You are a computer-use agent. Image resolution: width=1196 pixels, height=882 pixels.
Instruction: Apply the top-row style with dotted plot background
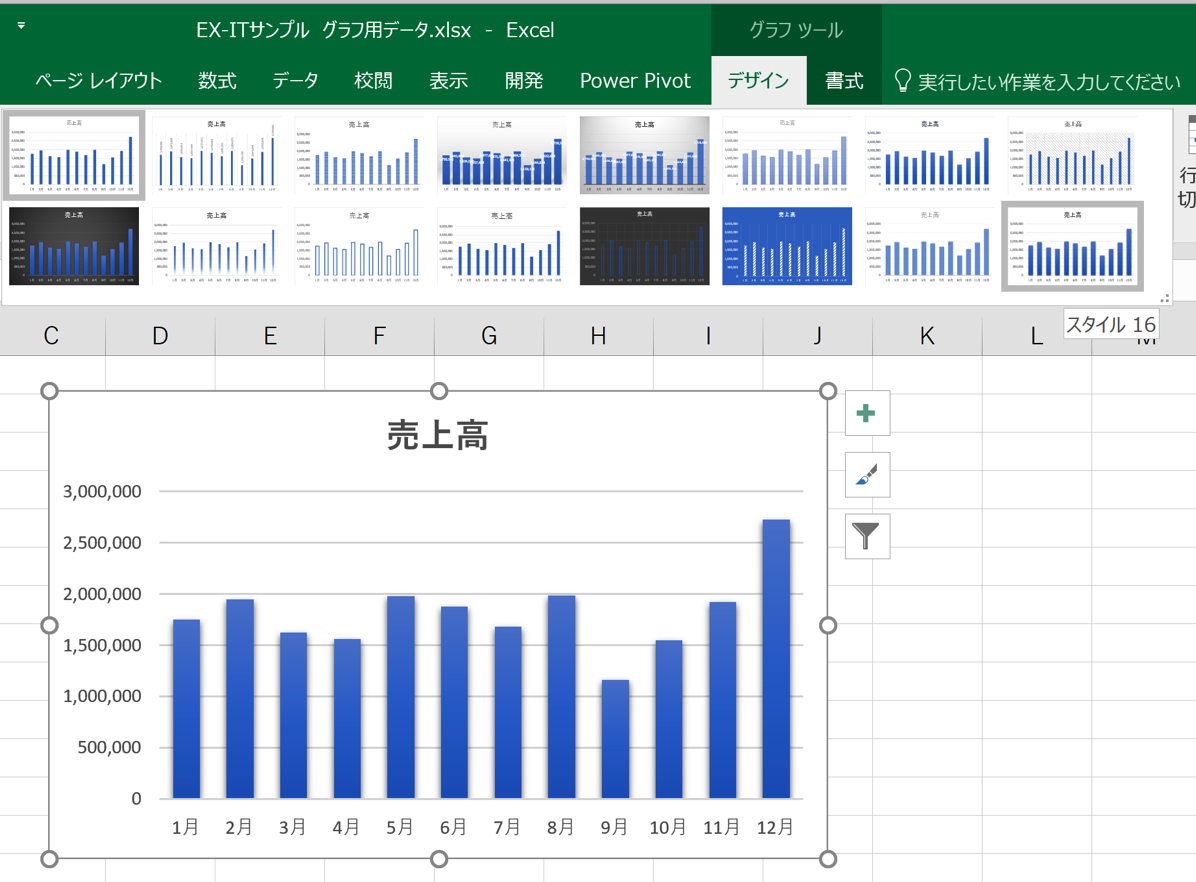coord(1072,156)
